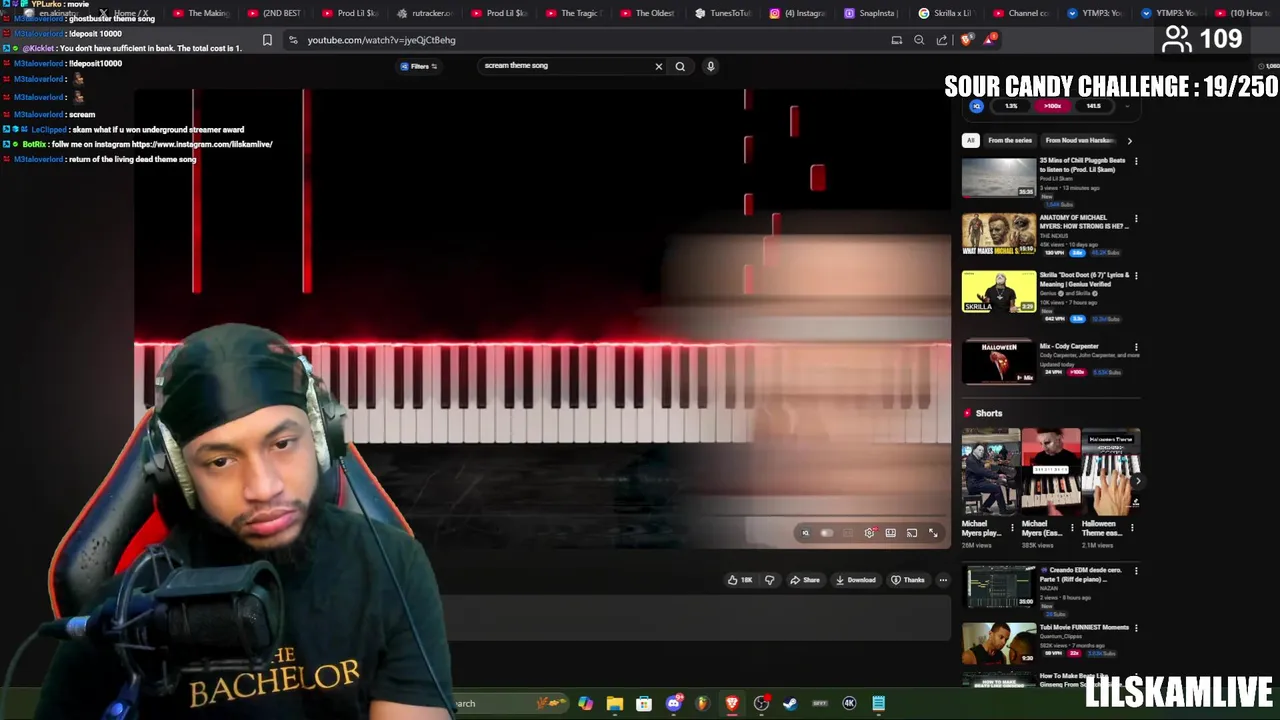
Task: Switch to The Making browser tab
Action: pyautogui.click(x=202, y=13)
